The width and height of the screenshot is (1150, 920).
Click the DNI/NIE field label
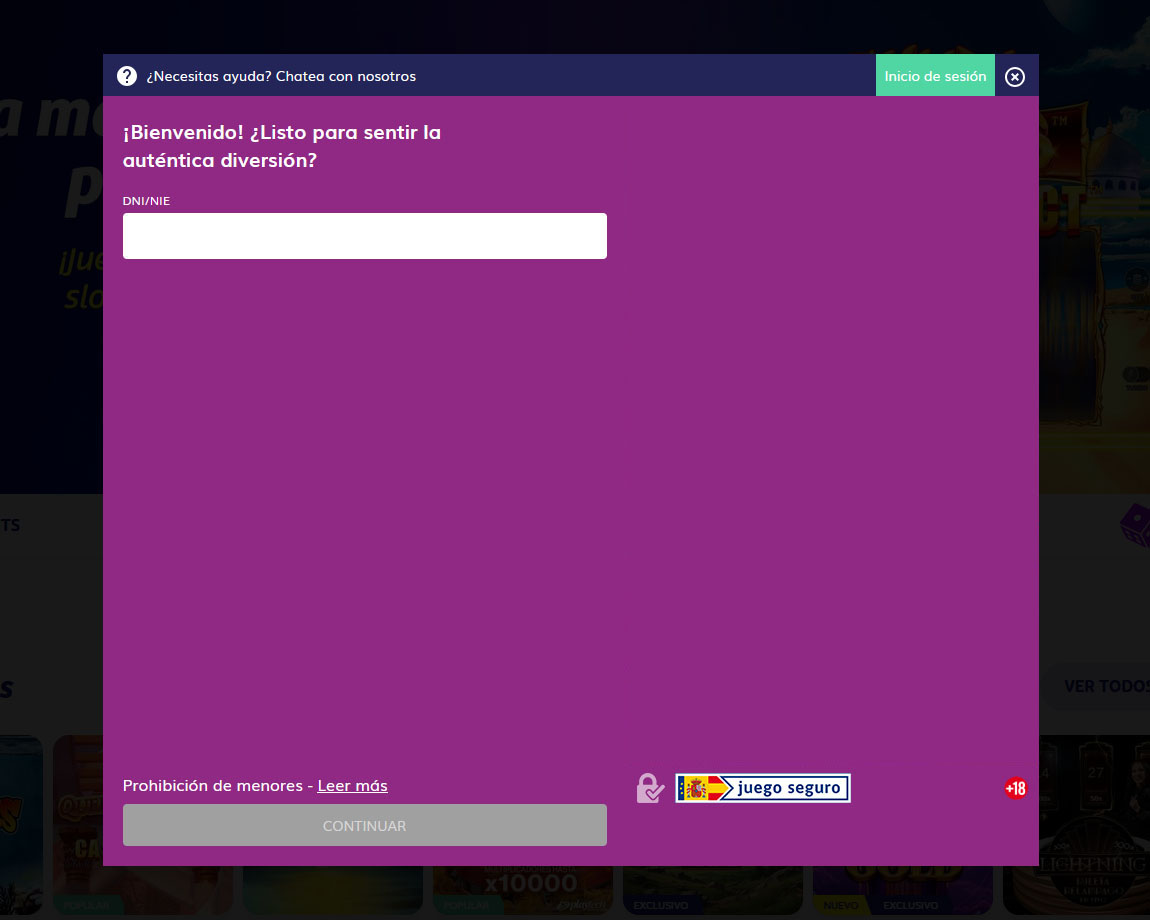click(146, 201)
